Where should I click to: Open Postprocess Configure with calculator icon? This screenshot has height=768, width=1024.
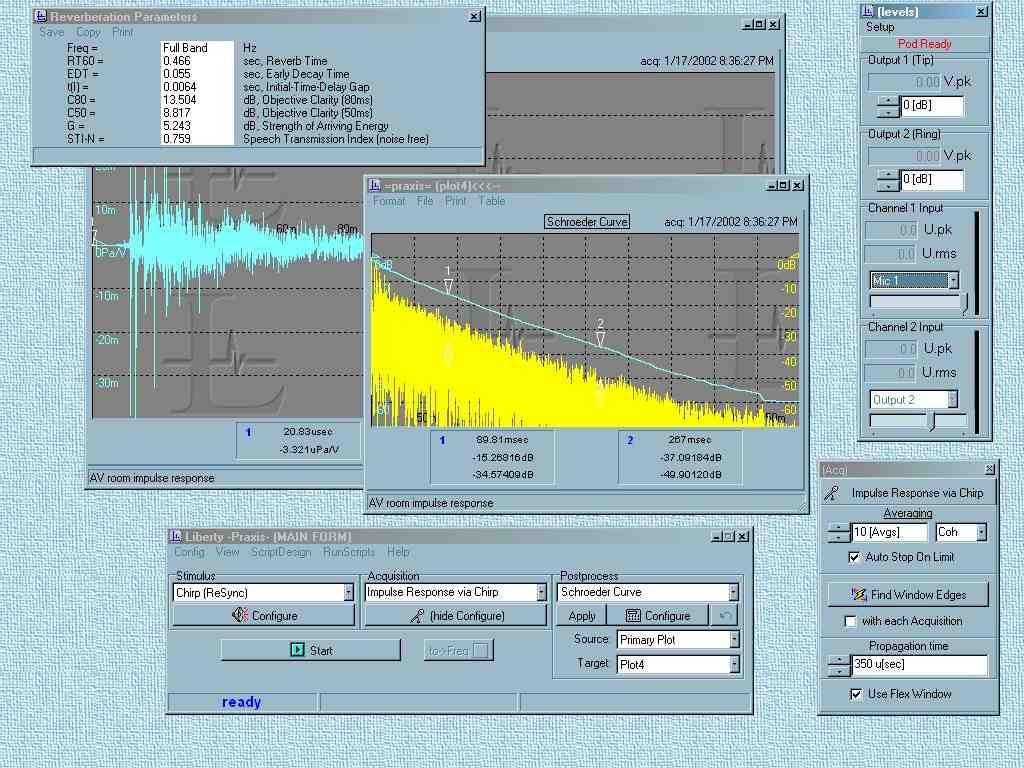657,616
